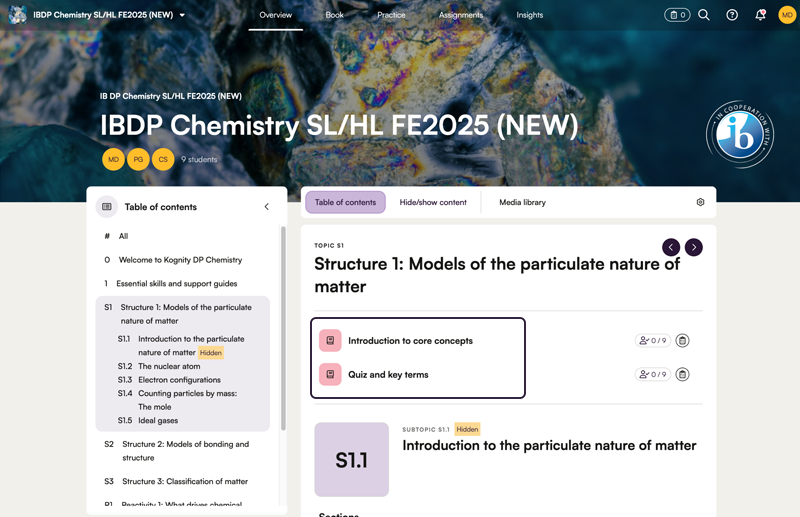The width and height of the screenshot is (800, 517).
Task: View 0/9 completion for Quiz and key terms
Action: (653, 375)
